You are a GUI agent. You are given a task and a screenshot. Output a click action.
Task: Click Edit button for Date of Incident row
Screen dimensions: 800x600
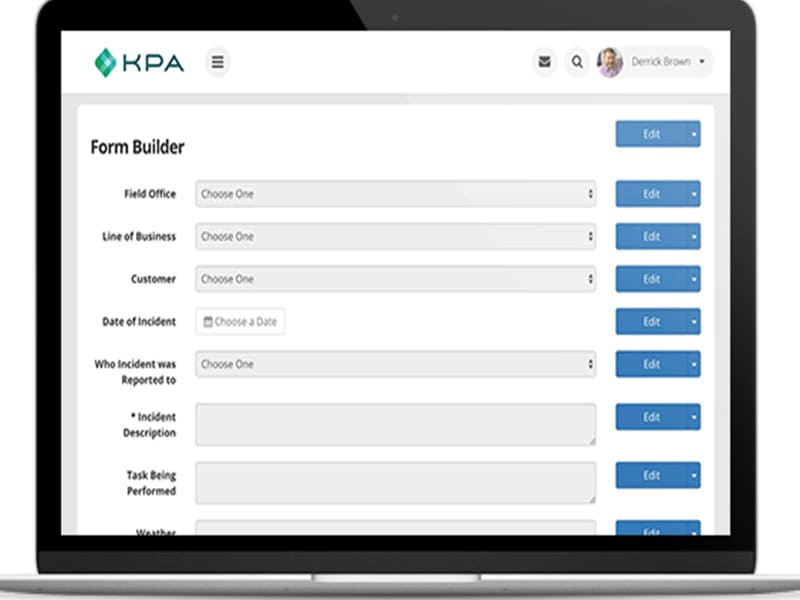[x=652, y=321]
